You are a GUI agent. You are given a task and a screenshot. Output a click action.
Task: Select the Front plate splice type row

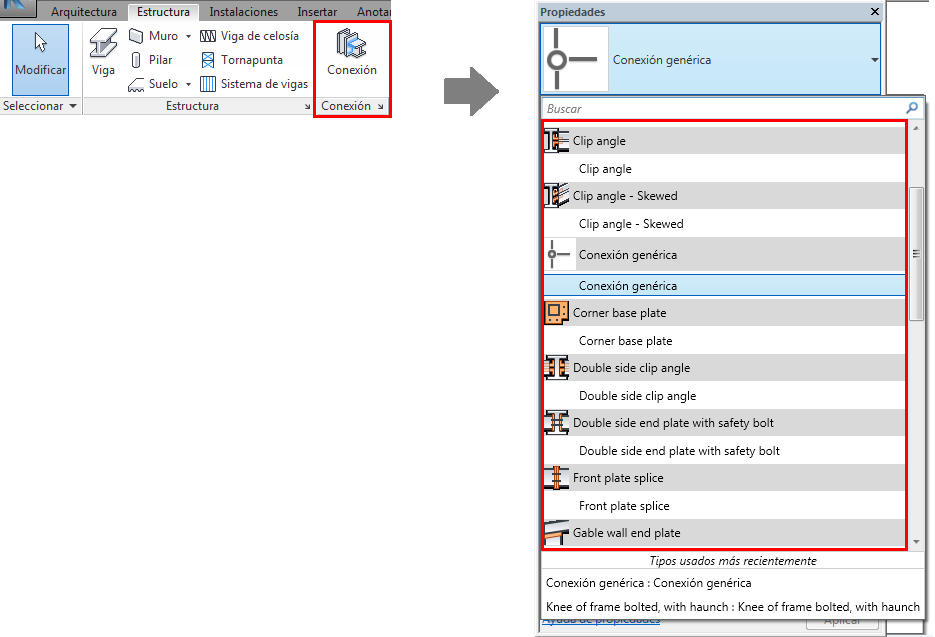coord(724,506)
